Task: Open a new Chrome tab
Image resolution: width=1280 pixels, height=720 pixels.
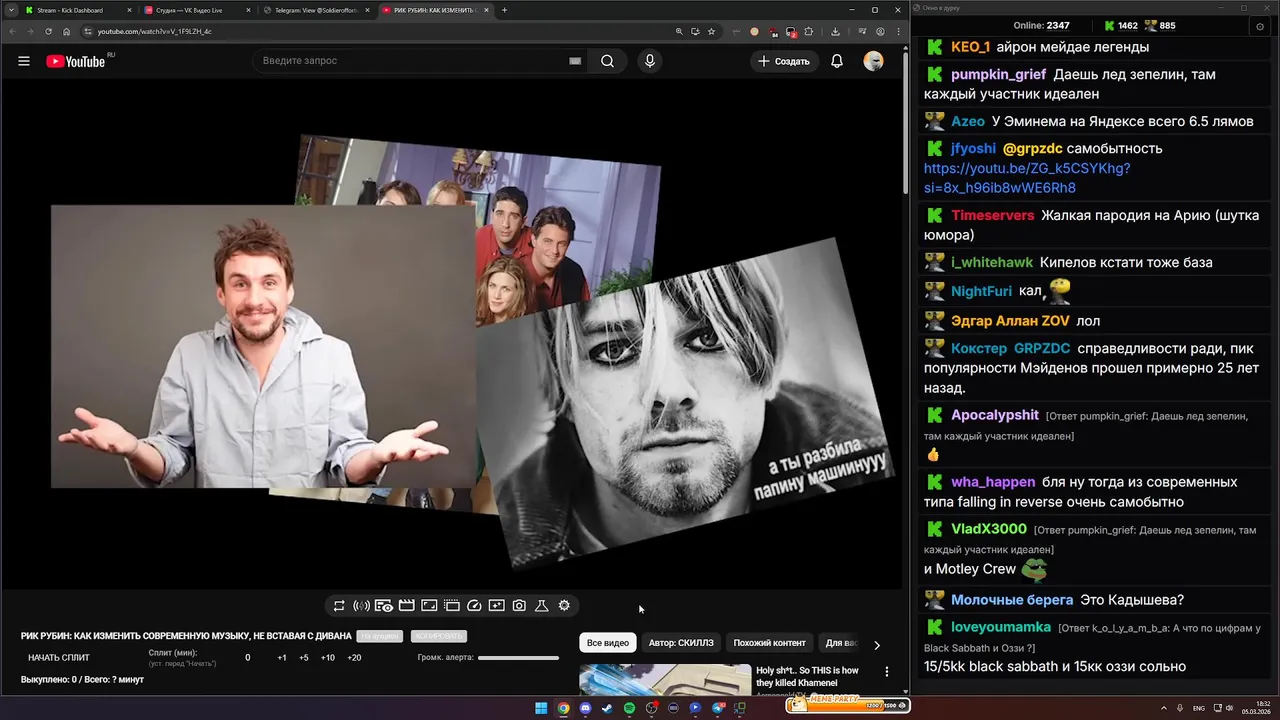Action: (x=504, y=10)
